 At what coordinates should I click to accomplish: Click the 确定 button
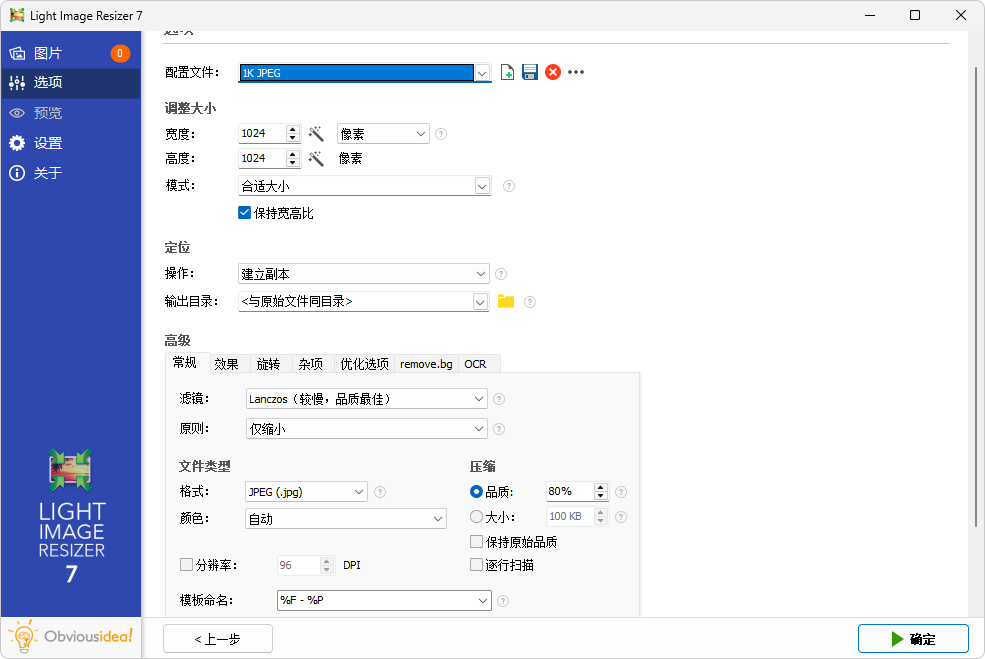(913, 638)
